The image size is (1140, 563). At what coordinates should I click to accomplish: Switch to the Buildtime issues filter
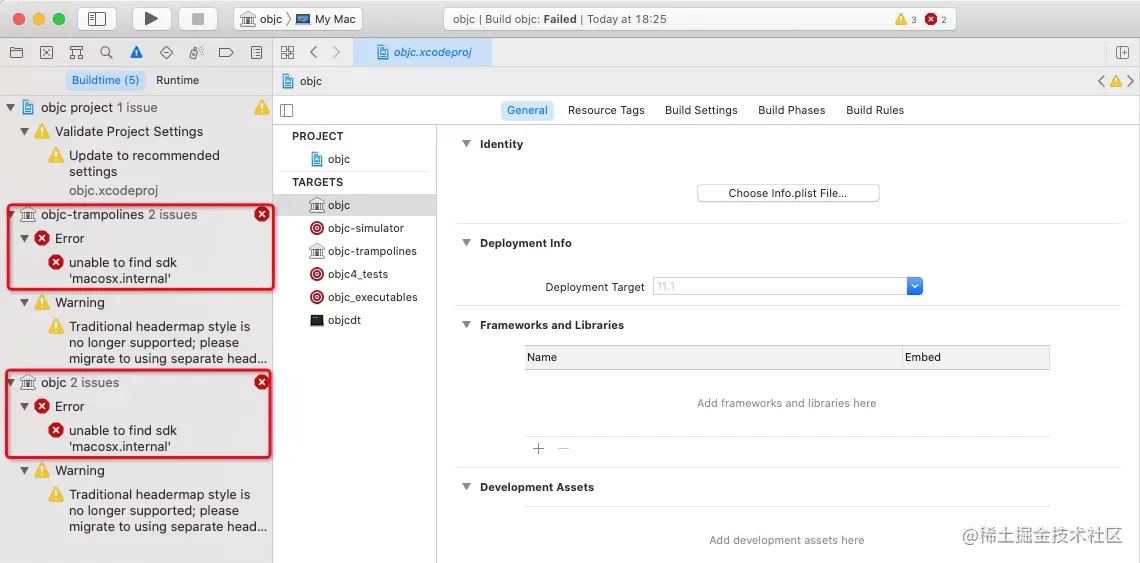click(105, 80)
